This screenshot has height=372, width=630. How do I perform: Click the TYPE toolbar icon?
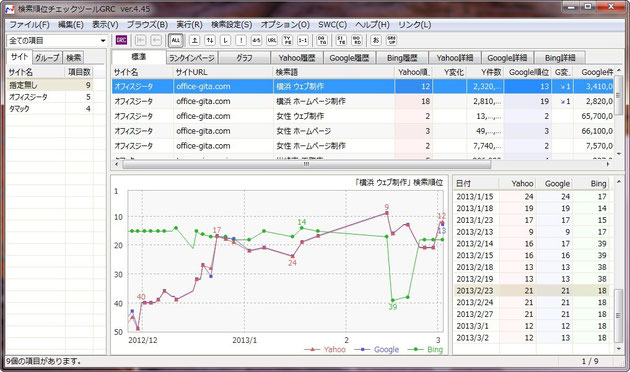click(x=287, y=40)
